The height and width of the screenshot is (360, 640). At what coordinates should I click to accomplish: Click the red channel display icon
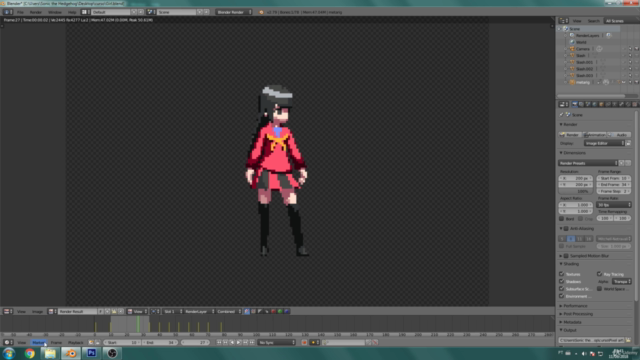[273, 311]
